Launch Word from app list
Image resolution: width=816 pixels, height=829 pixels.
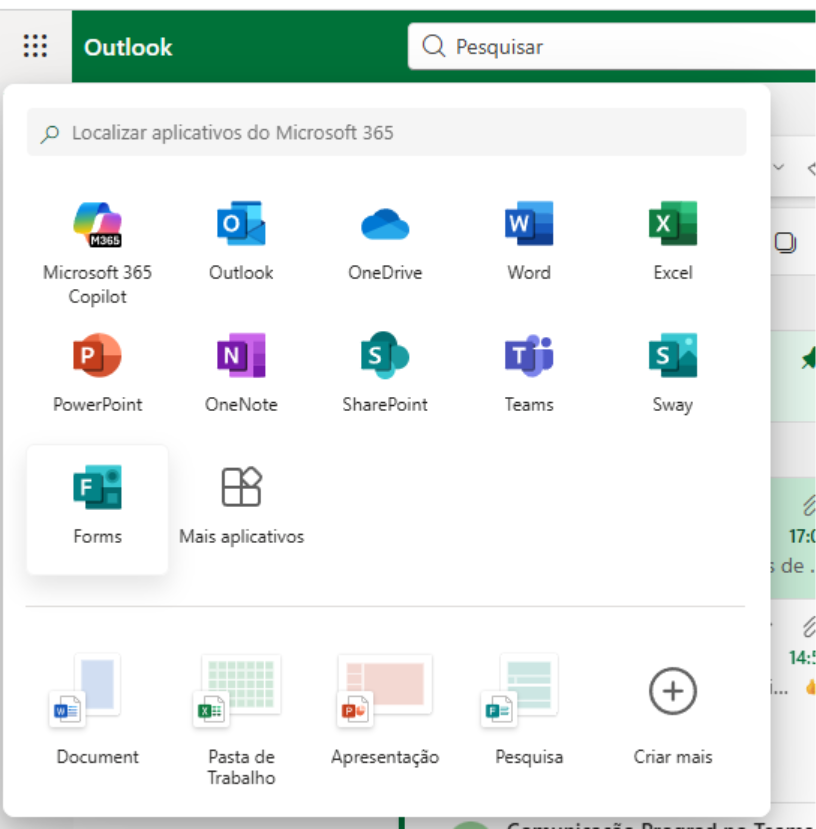pyautogui.click(x=528, y=240)
